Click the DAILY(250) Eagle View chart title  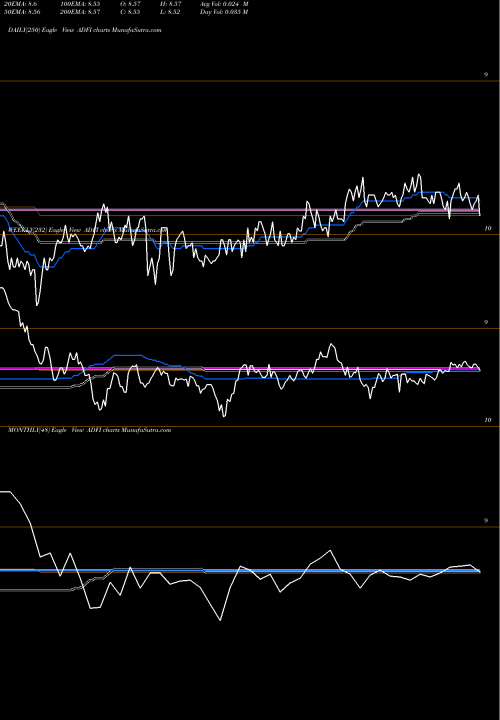click(x=85, y=30)
